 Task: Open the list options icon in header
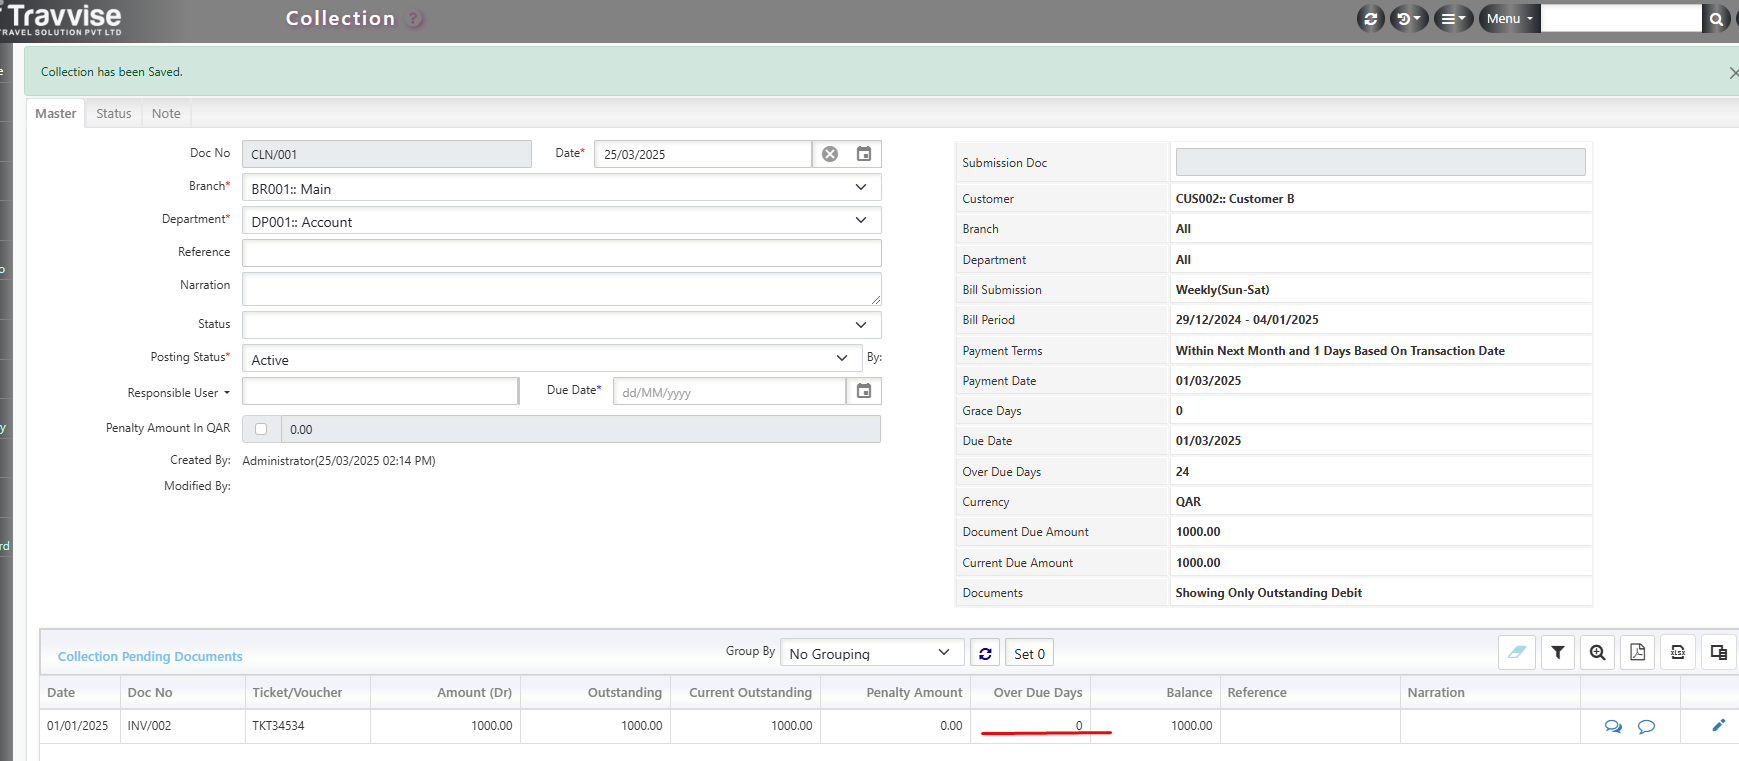[1453, 18]
